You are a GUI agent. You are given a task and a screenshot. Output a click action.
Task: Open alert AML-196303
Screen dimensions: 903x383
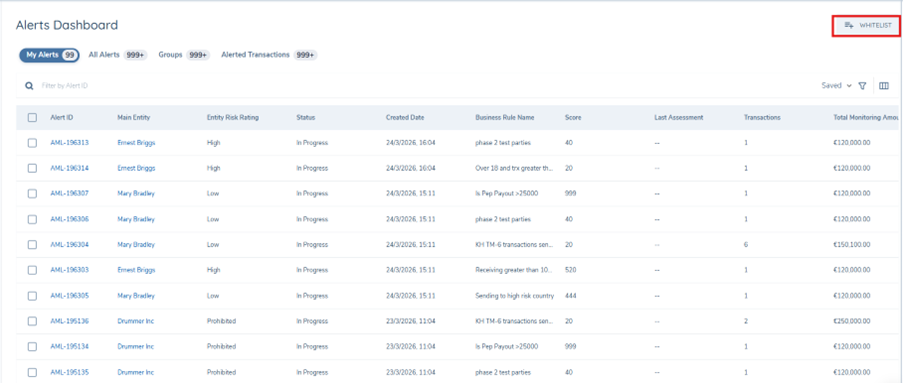point(70,270)
